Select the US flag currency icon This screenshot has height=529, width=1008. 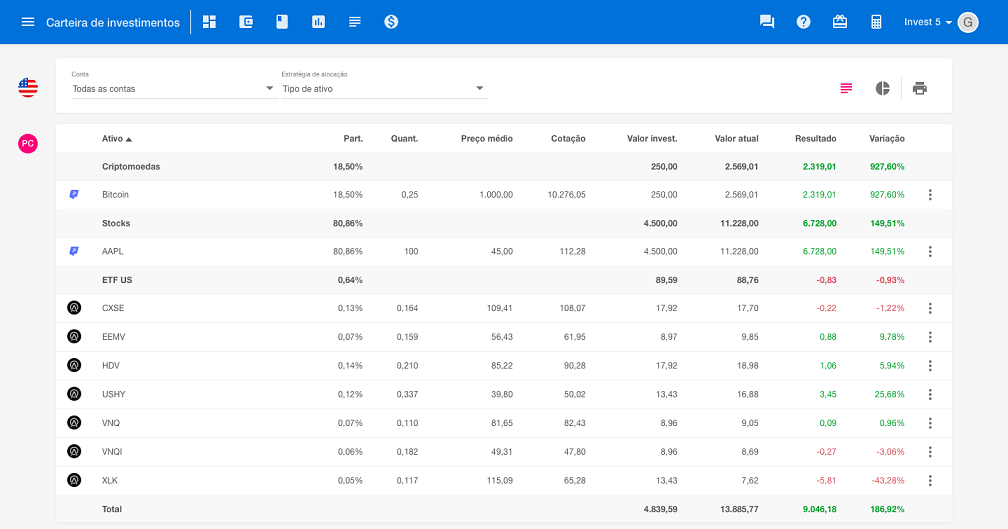tap(28, 88)
